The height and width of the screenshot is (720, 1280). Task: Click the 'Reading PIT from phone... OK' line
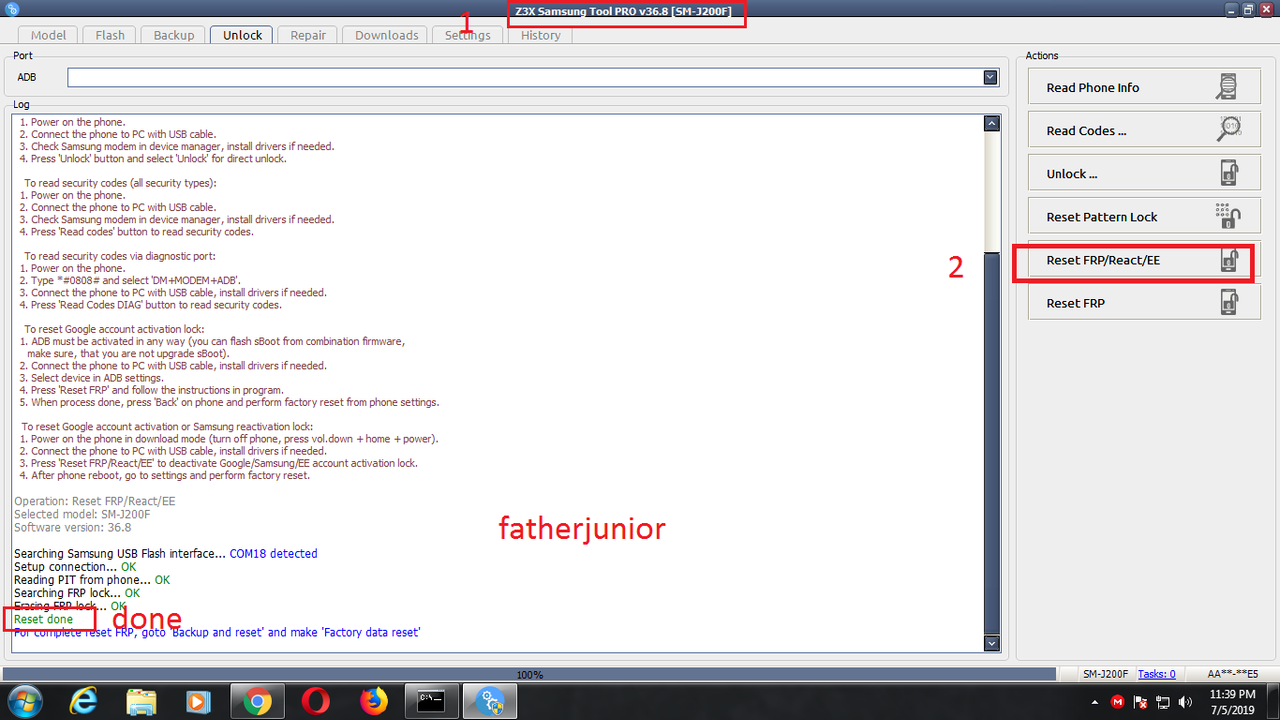pos(92,580)
